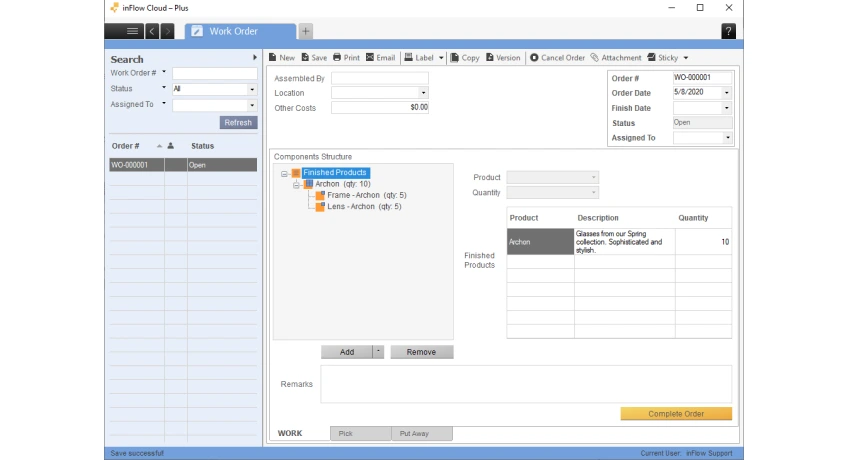Click the Other Costs field
Viewport: 847px width, 460px height.
[x=380, y=107]
